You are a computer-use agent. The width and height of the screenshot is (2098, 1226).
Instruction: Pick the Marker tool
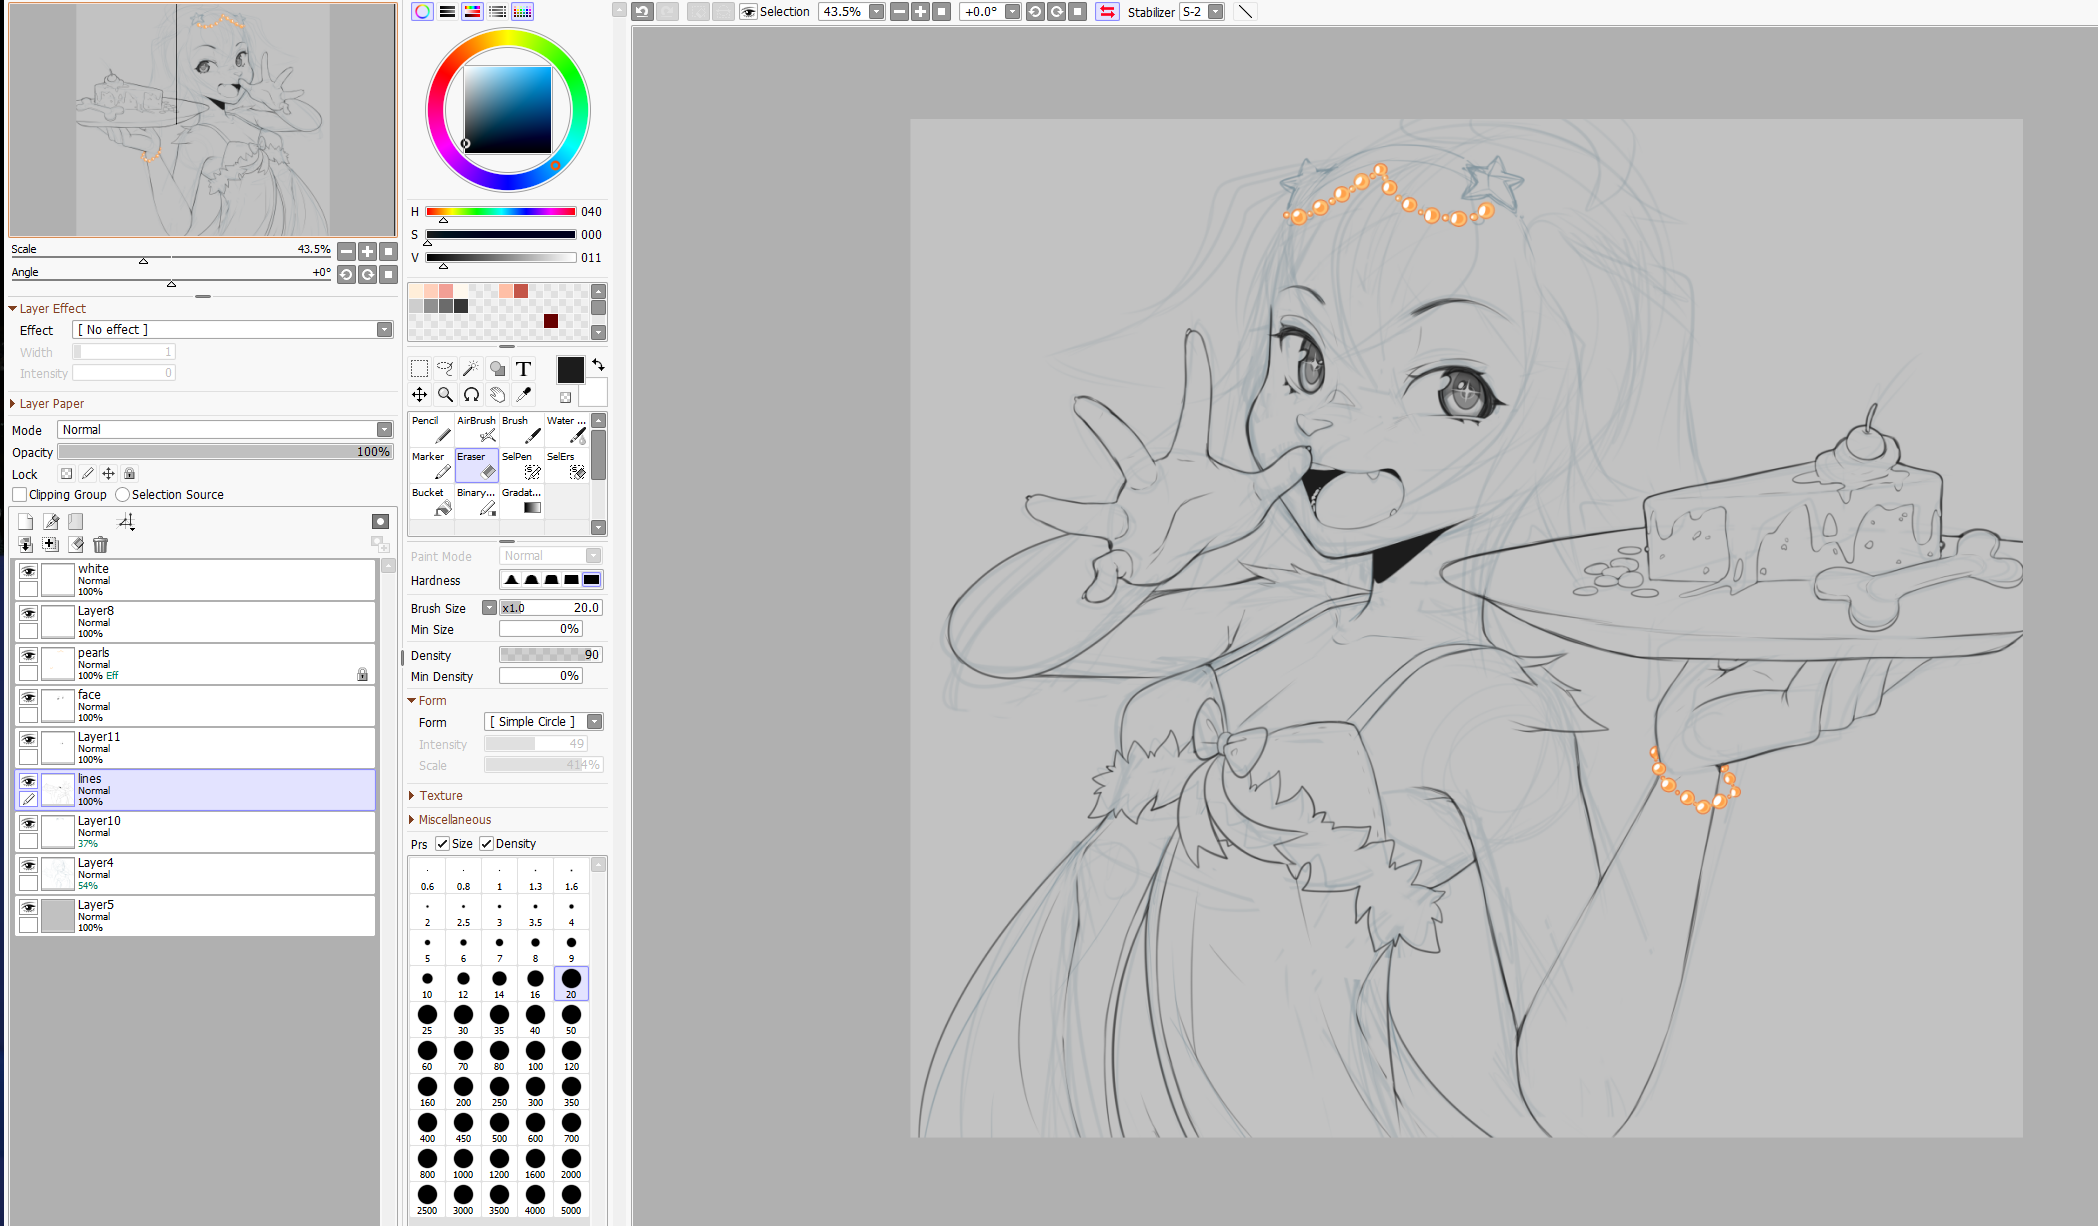click(431, 466)
